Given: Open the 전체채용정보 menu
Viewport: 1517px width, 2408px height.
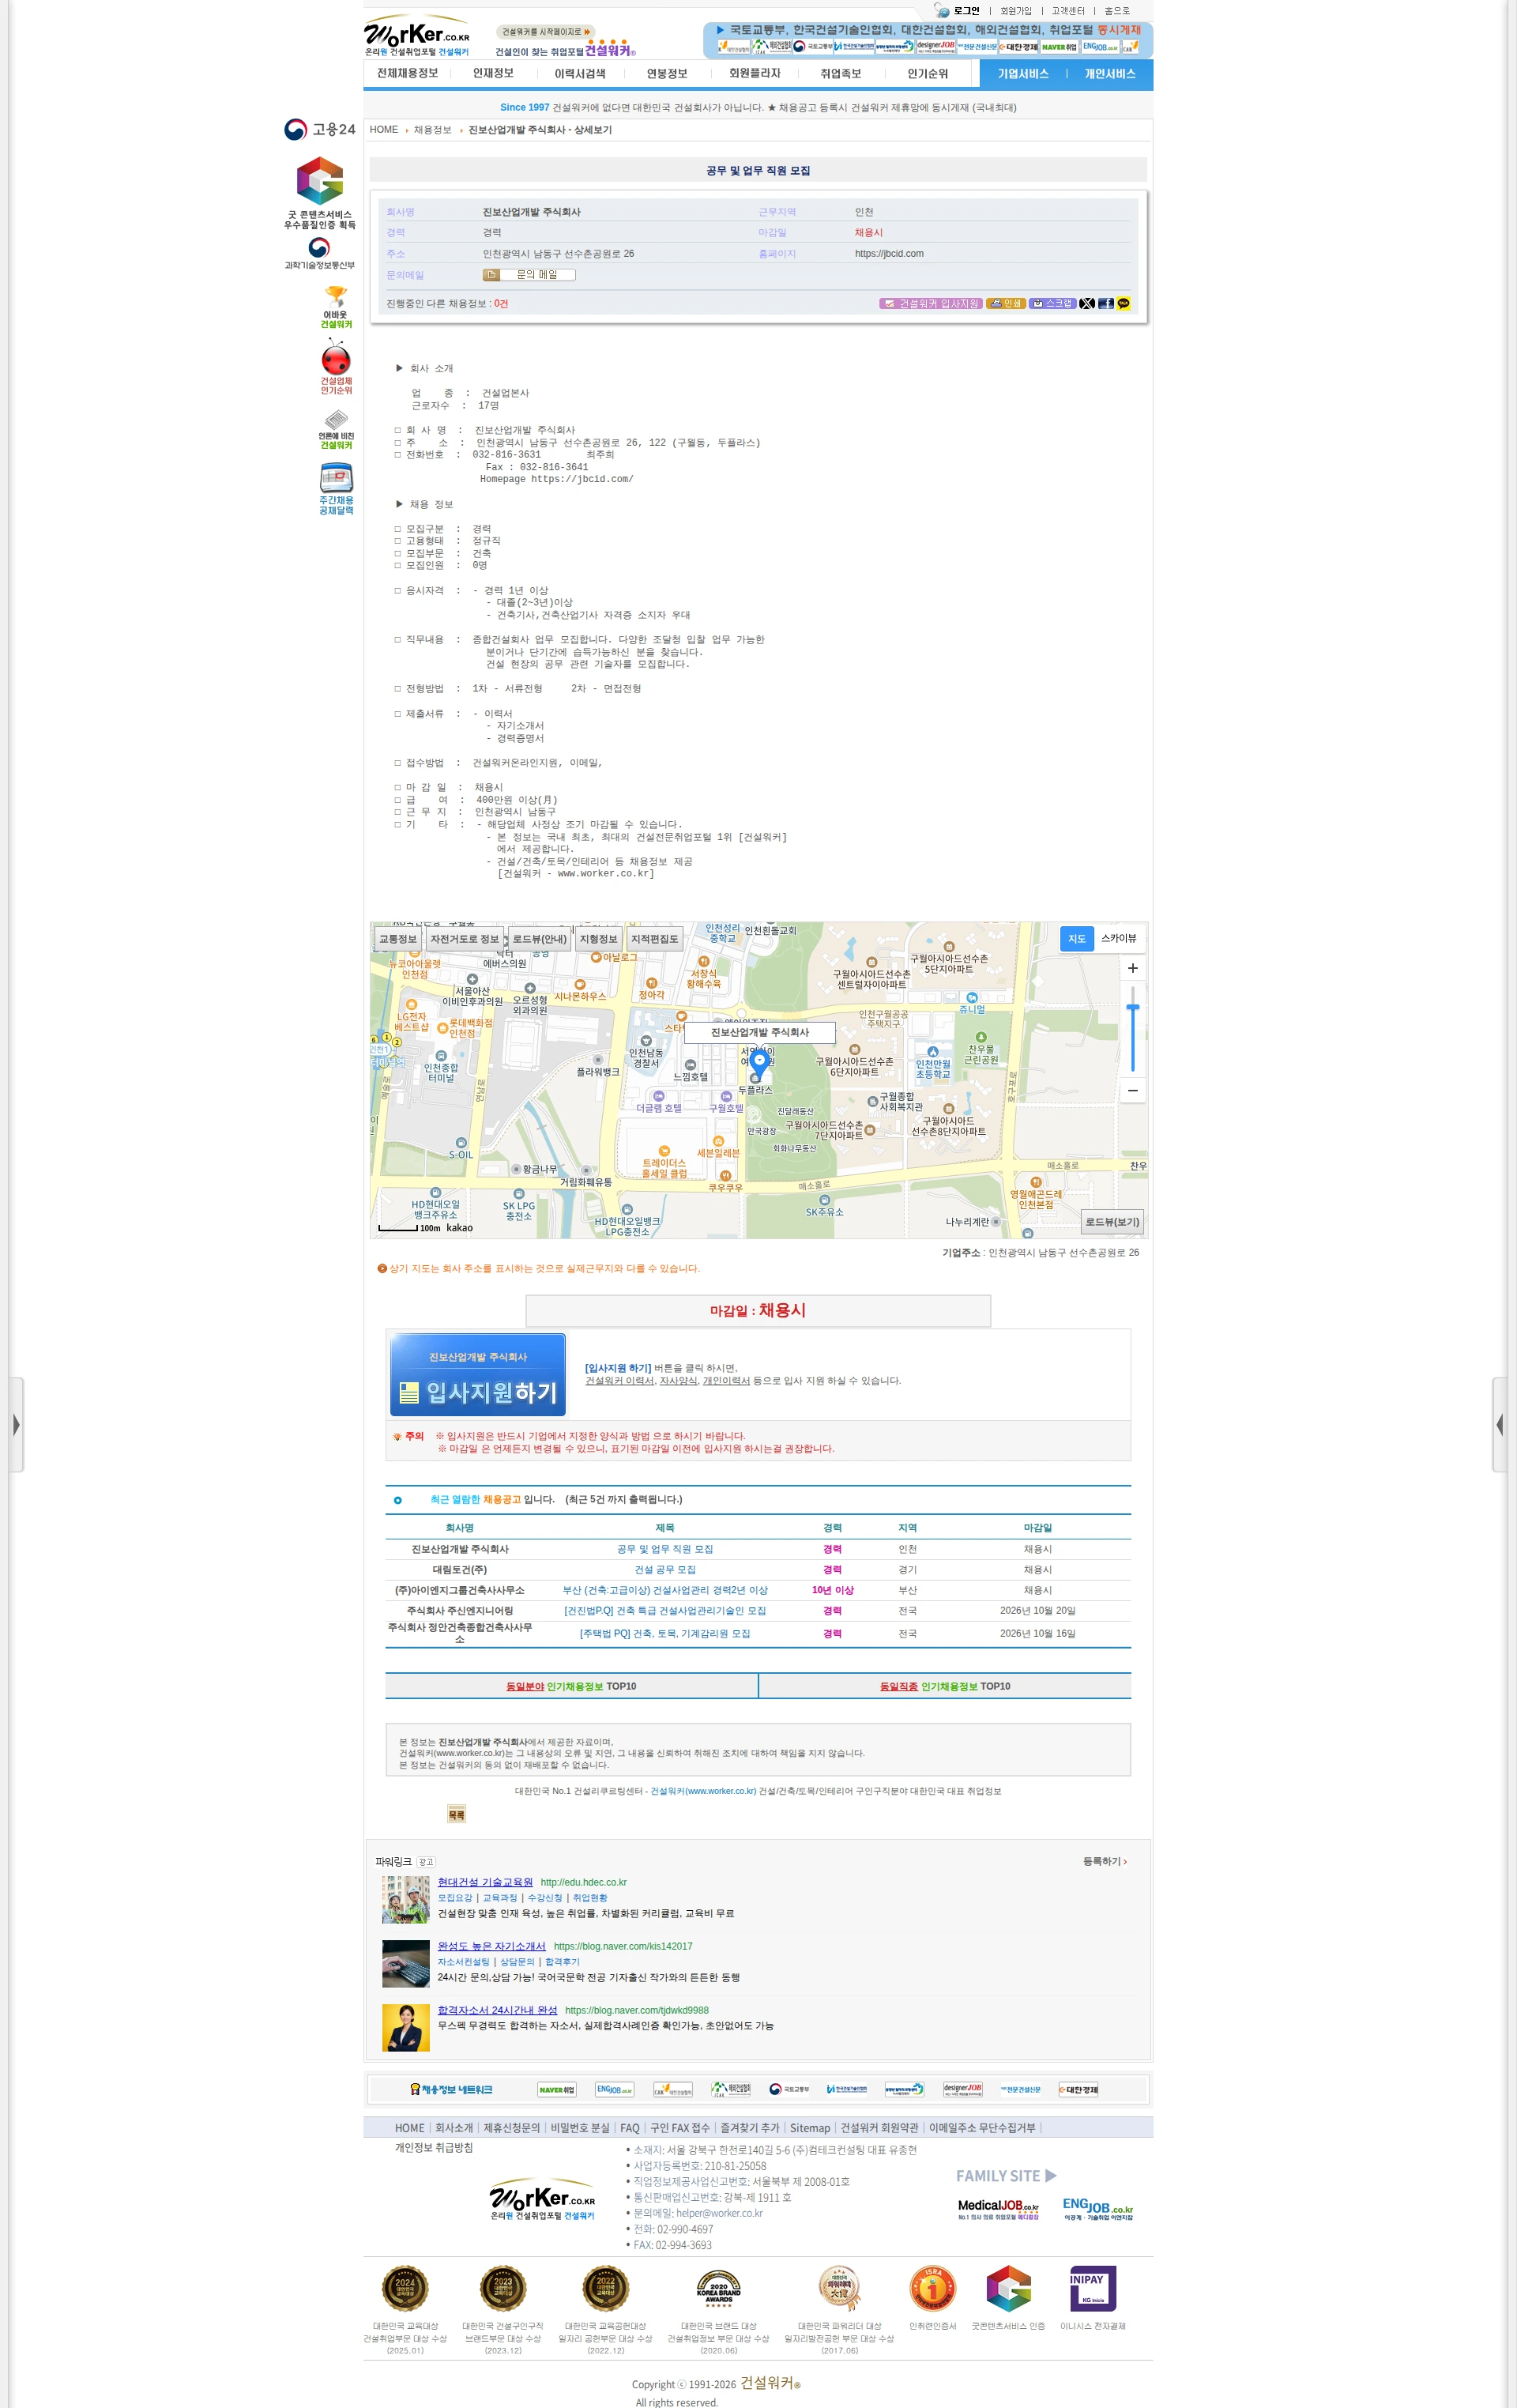Looking at the screenshot, I should point(407,73).
